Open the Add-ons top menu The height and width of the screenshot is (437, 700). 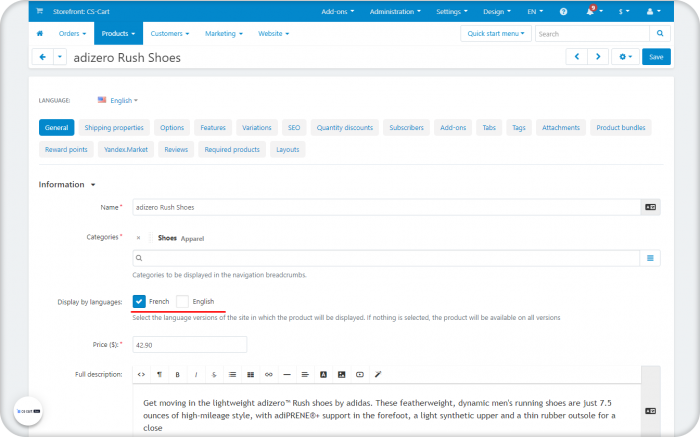click(338, 12)
